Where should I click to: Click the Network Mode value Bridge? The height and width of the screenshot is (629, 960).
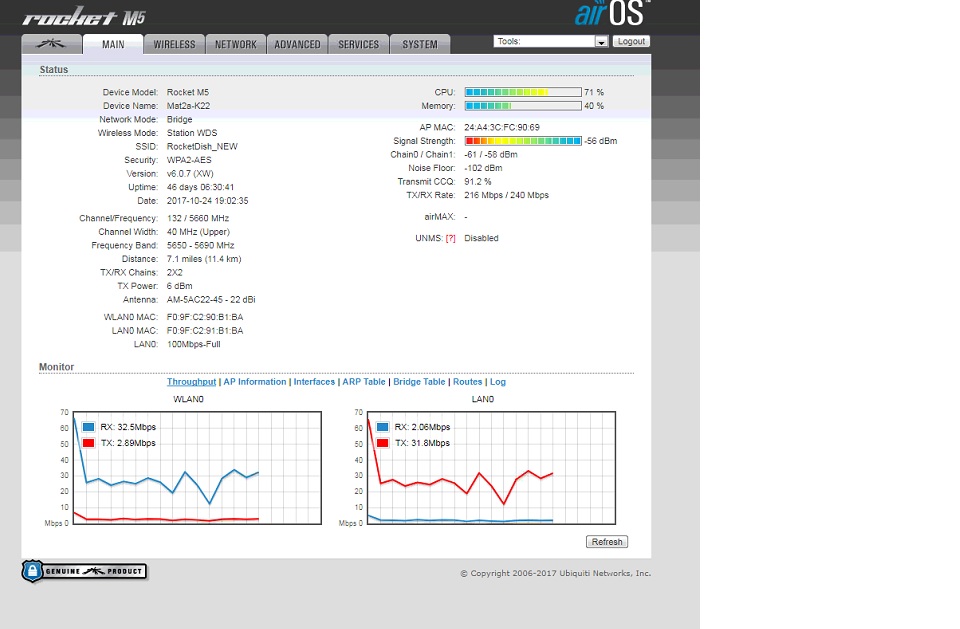179,119
